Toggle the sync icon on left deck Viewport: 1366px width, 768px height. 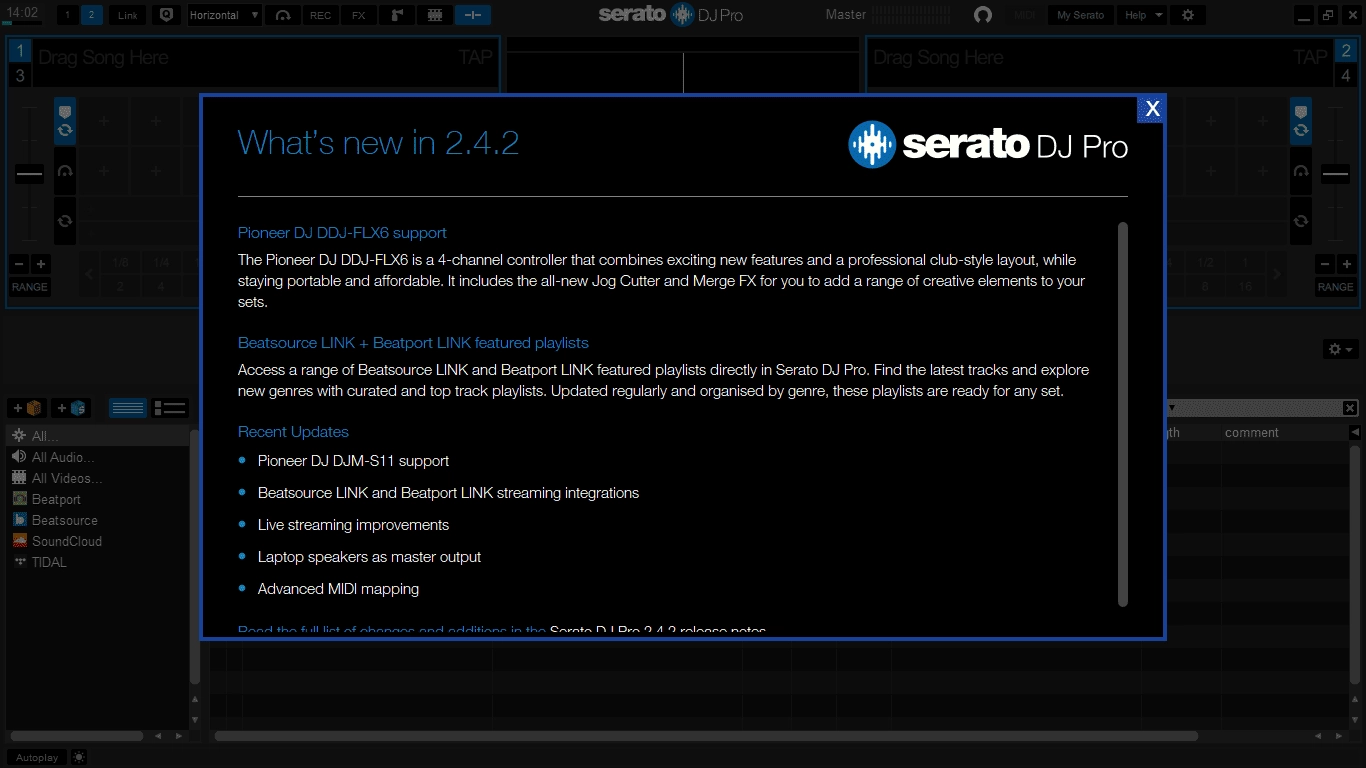click(x=65, y=130)
